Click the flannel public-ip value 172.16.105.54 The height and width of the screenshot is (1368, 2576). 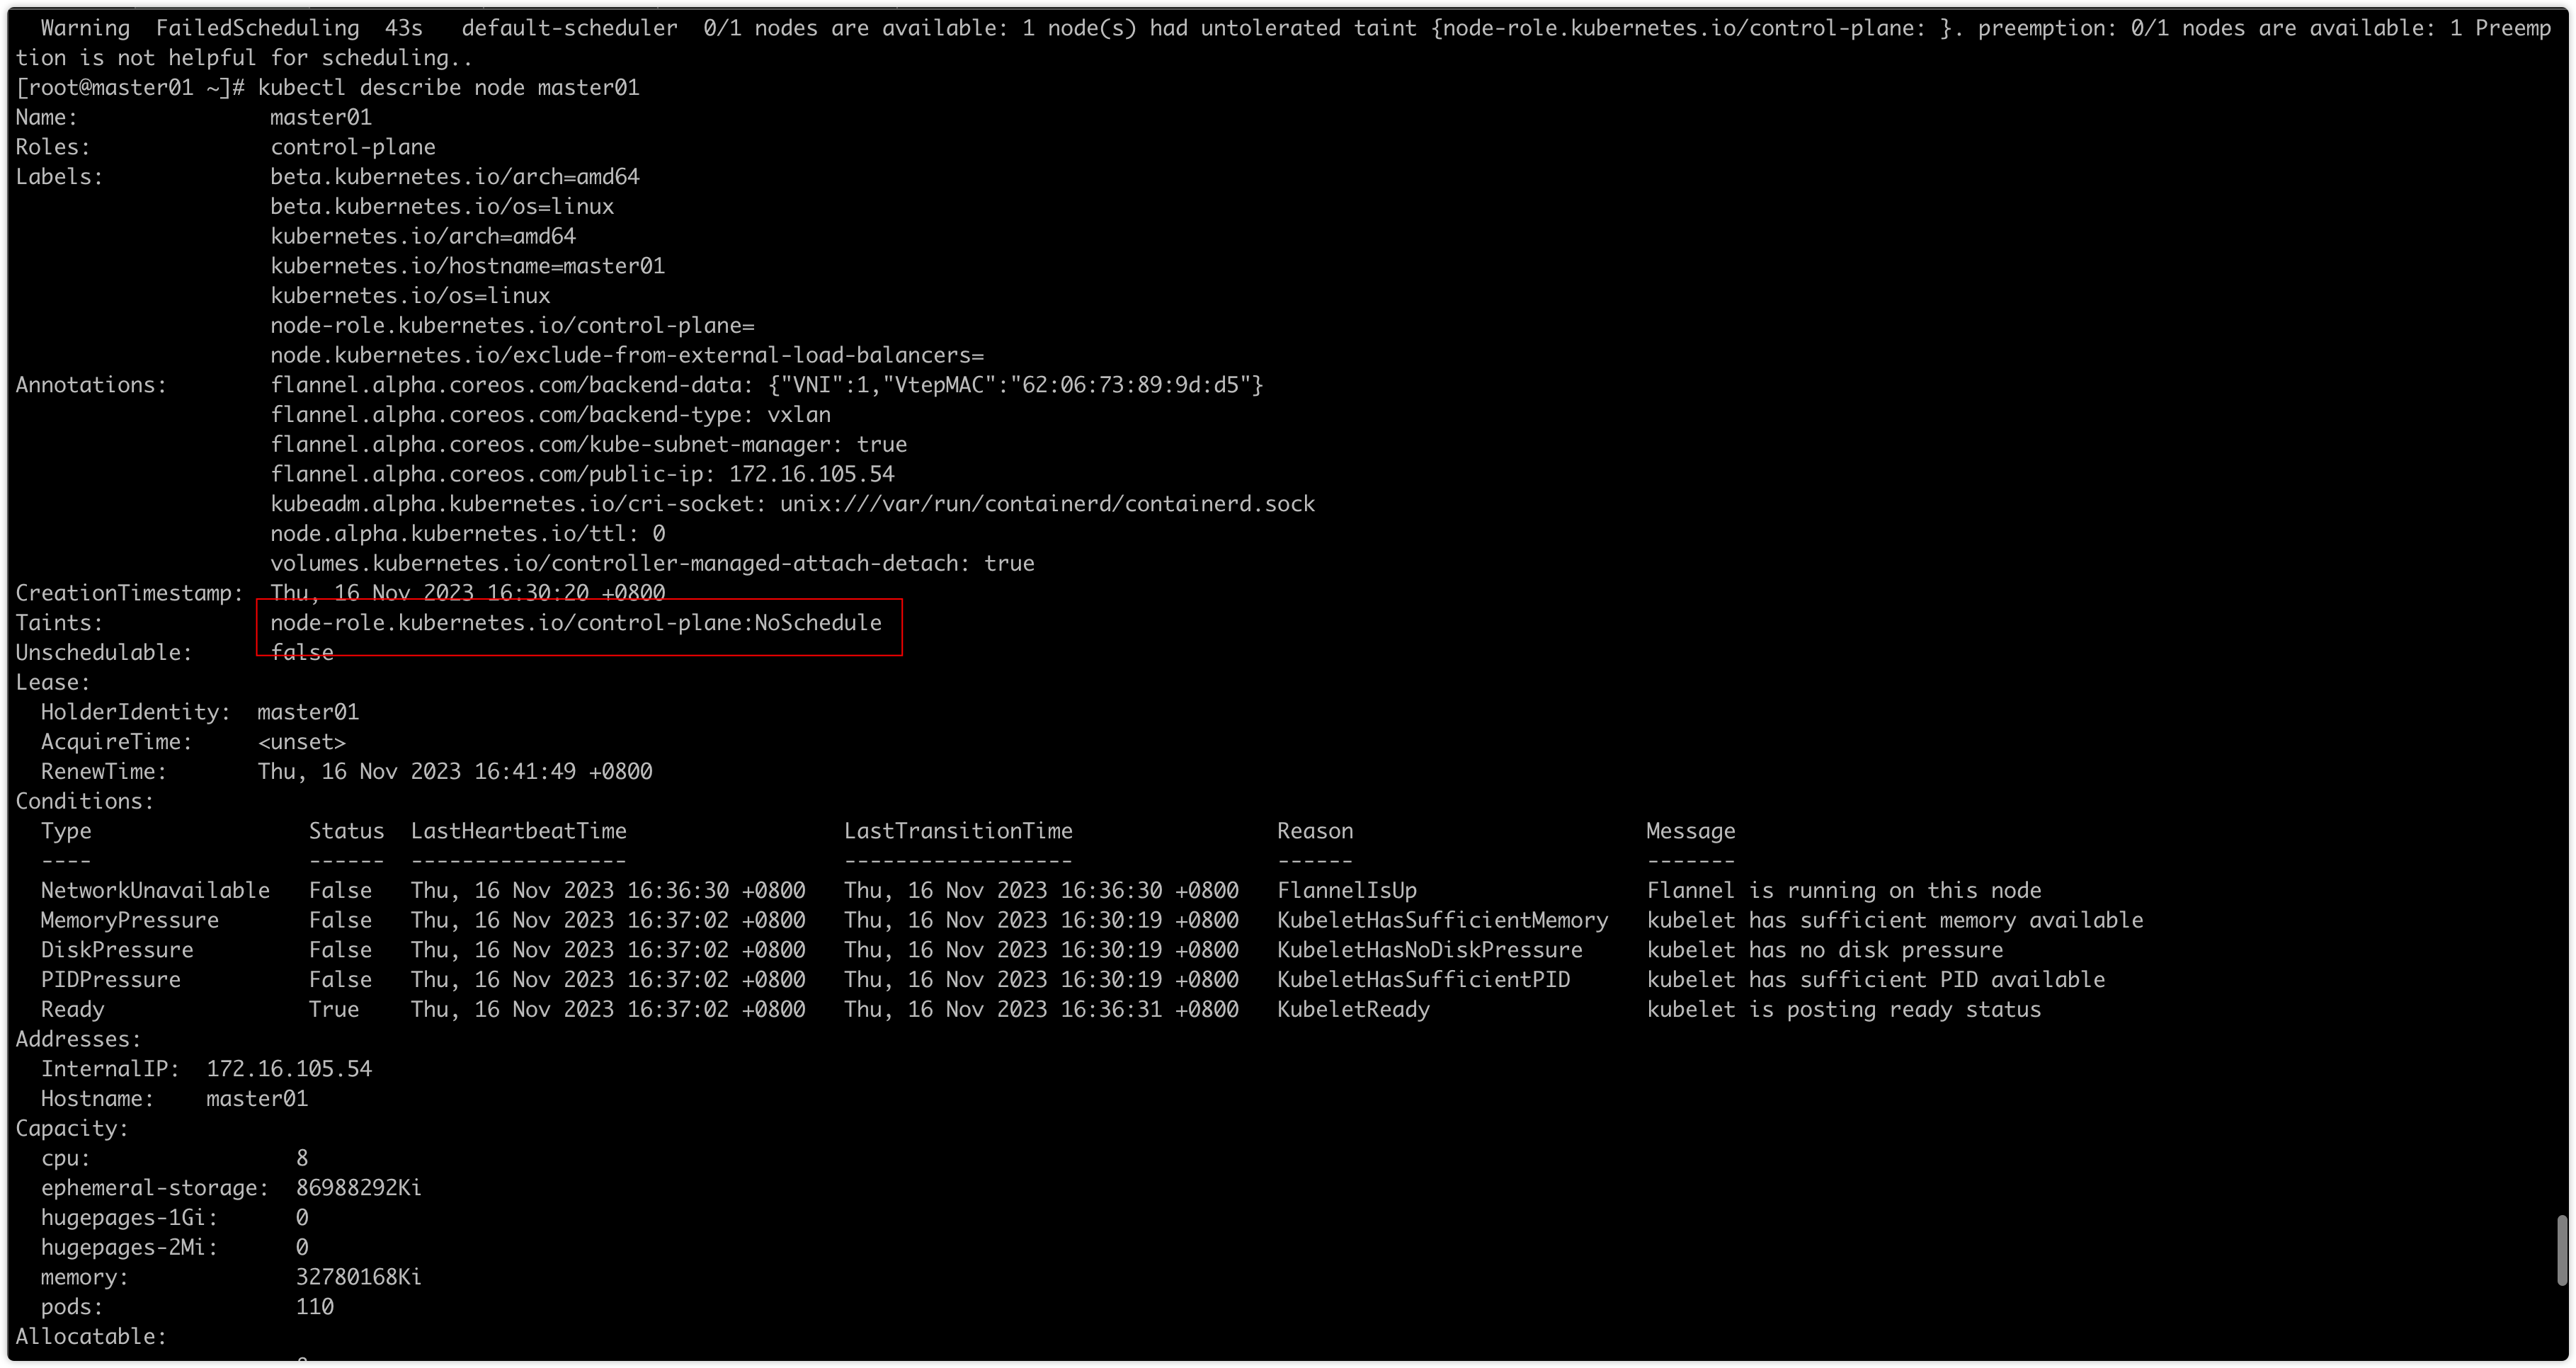coord(811,474)
